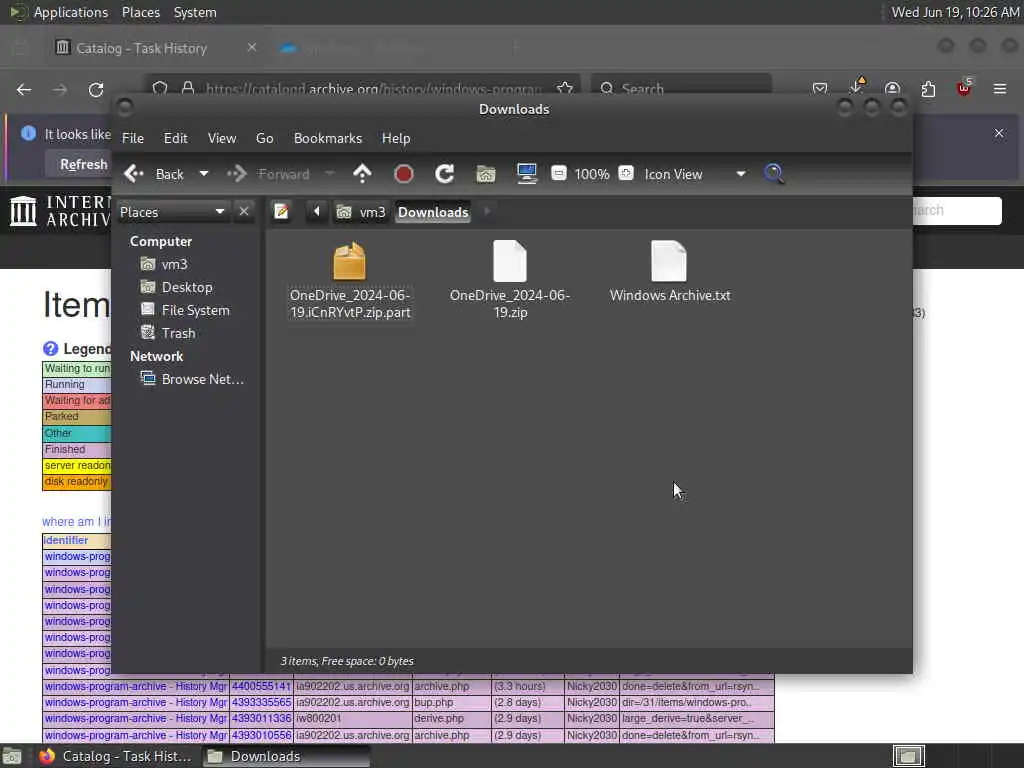
Task: Open the Places menu in top panel
Action: coord(140,12)
